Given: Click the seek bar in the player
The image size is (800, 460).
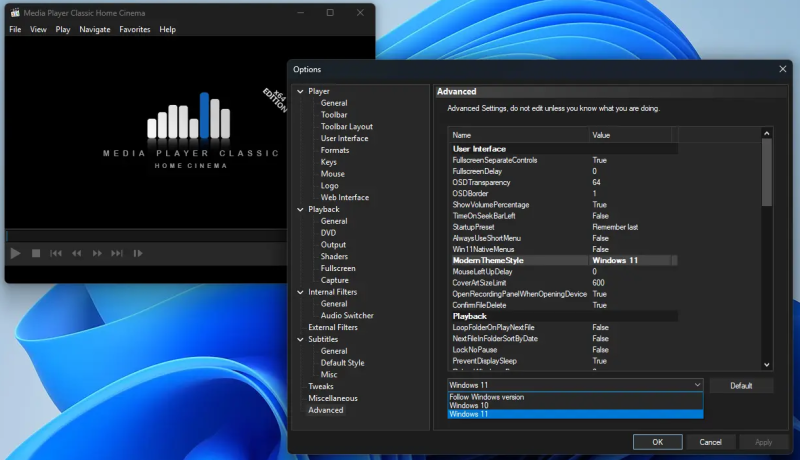Looking at the screenshot, I should [x=146, y=236].
